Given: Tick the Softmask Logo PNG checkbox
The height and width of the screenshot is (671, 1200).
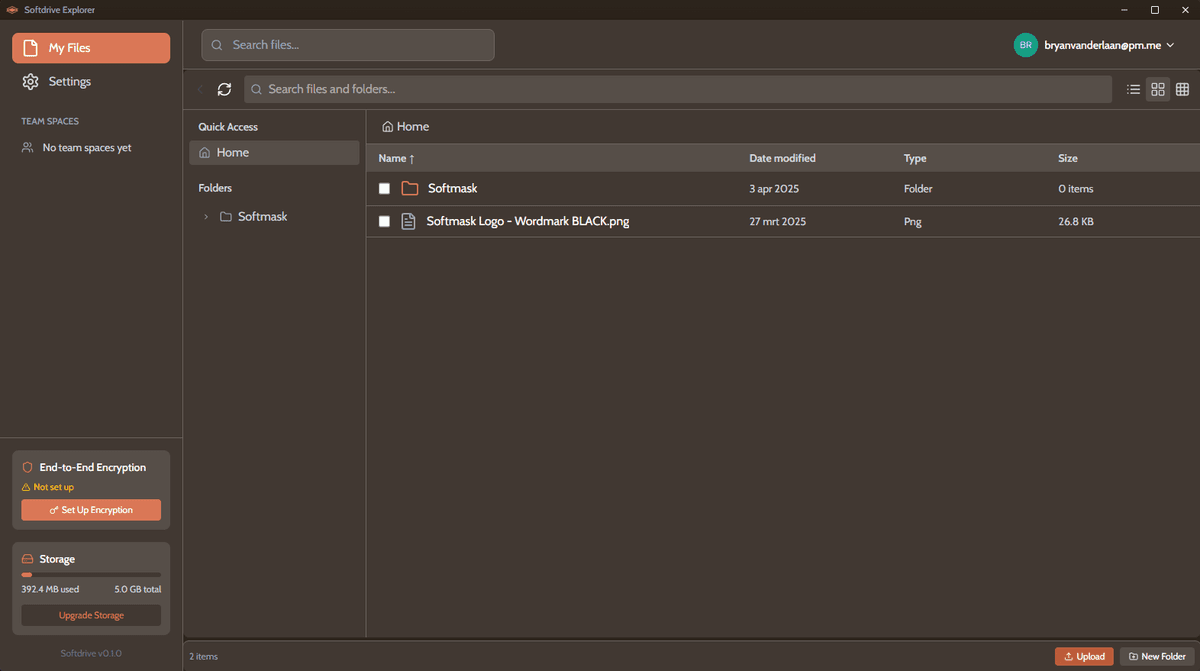Looking at the screenshot, I should coord(384,222).
